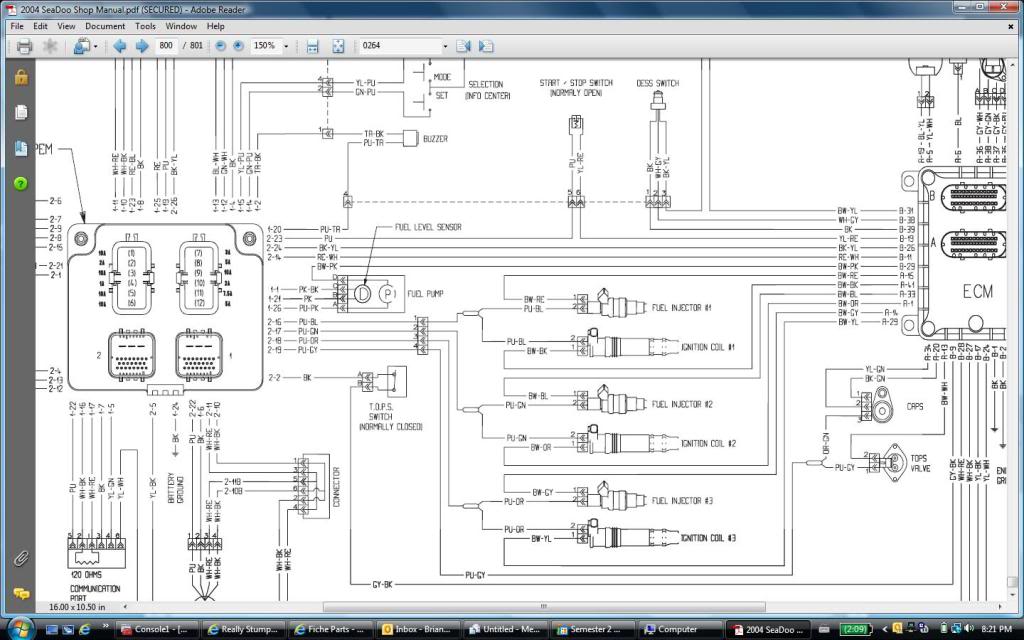Click the security padlock icon in the sidebar

[21, 76]
